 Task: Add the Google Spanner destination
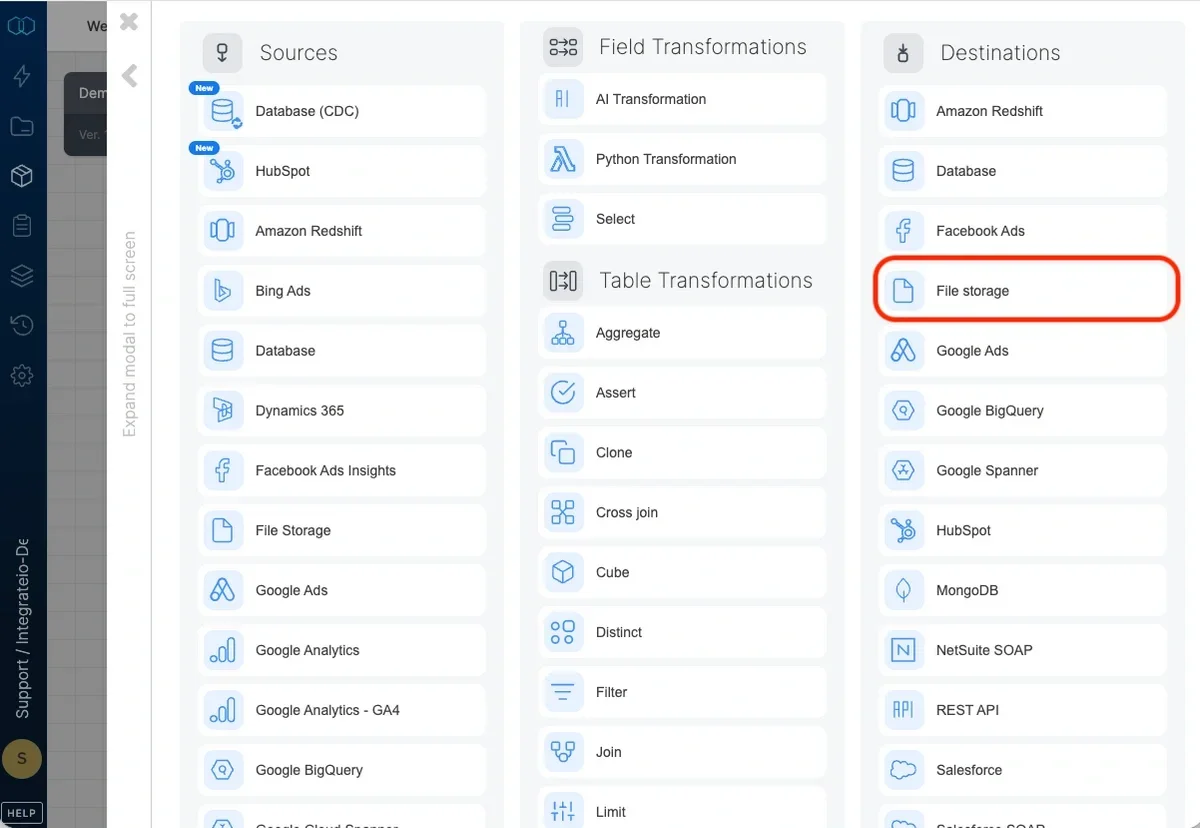tap(1023, 471)
